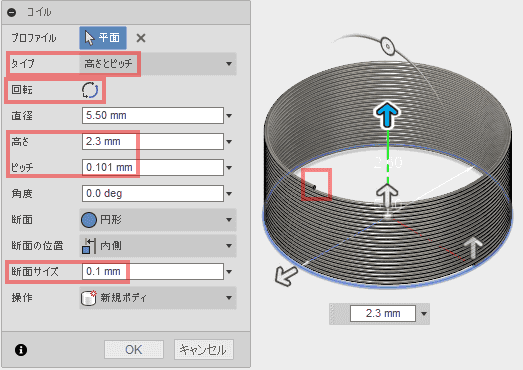This screenshot has height=370, width=523.
Task: Click the 円形 blue circle section icon
Action: pos(89,220)
